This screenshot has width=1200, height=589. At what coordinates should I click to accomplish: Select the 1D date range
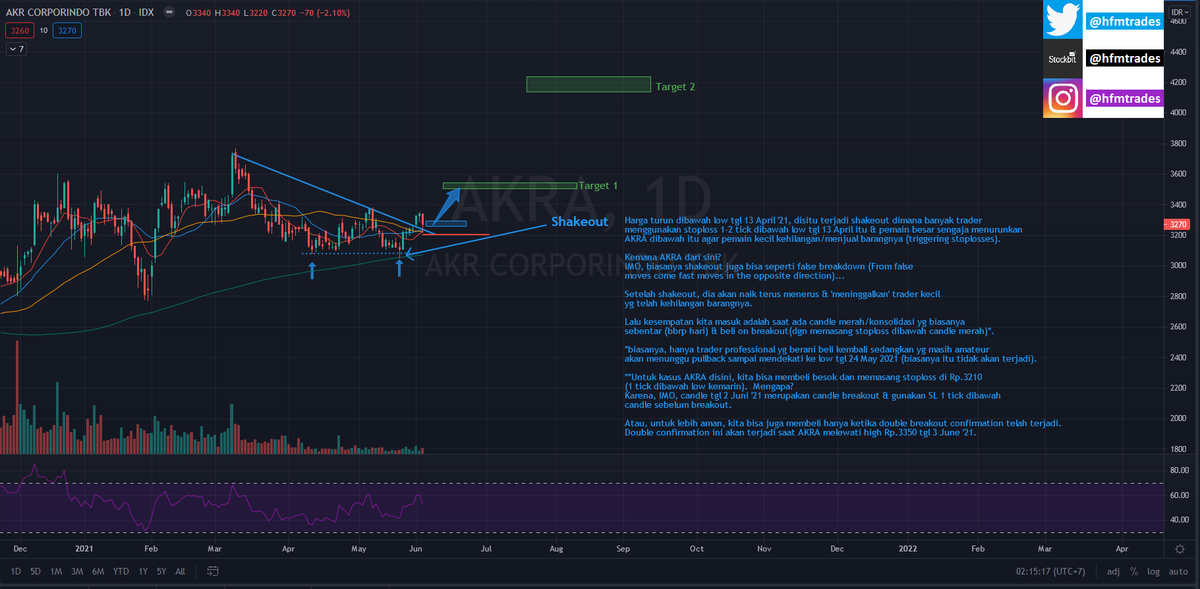[x=16, y=571]
